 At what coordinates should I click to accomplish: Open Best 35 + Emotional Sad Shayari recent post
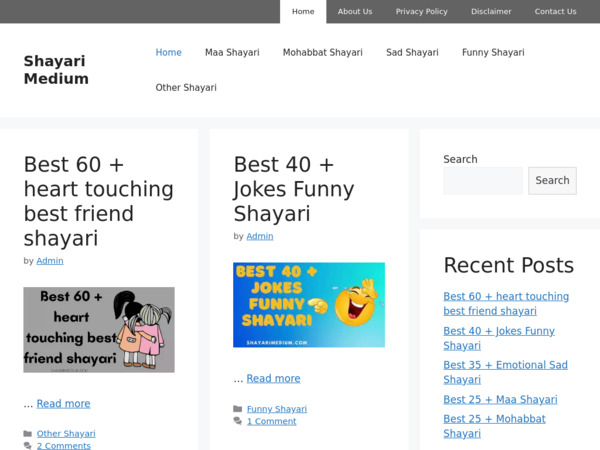pos(505,372)
